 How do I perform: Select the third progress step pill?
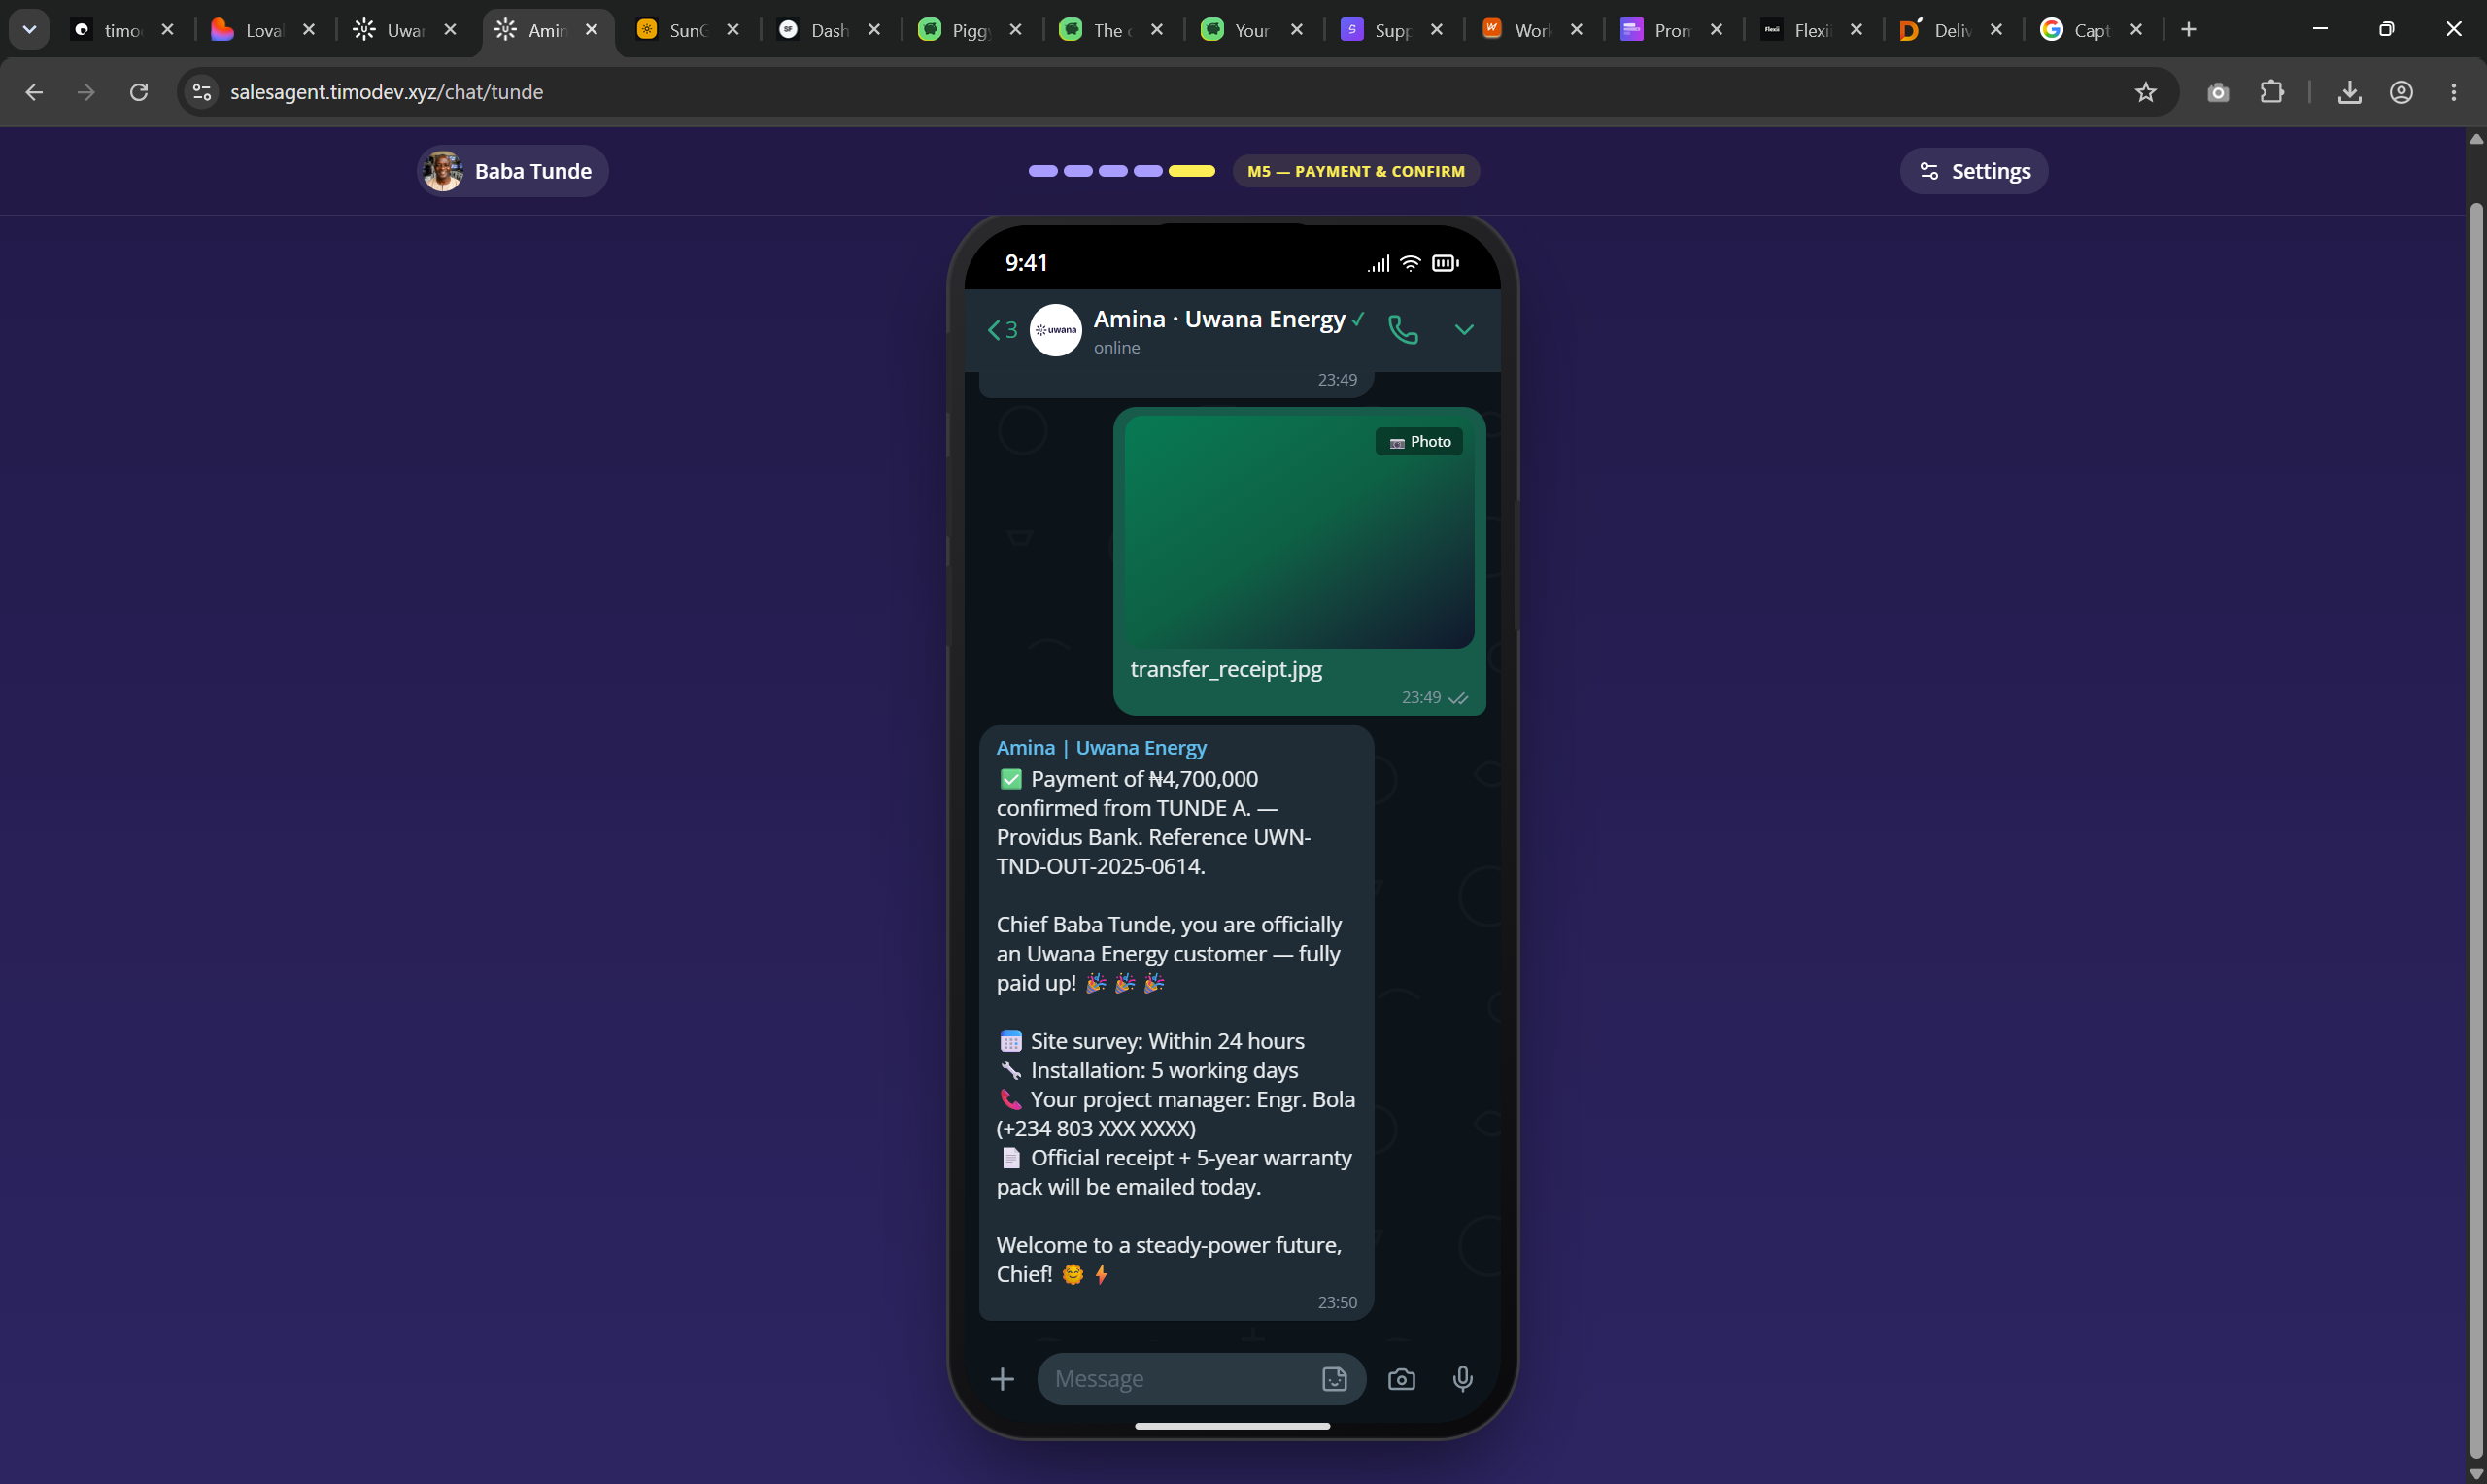[1112, 171]
